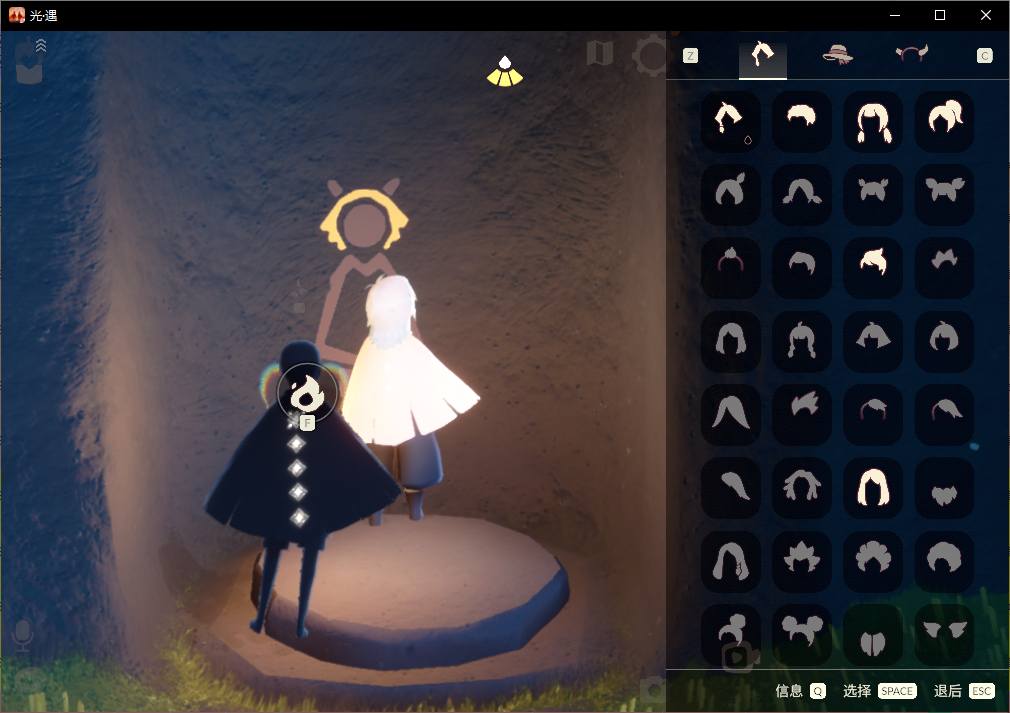Click the 退后 ESC back button
Screen dimensions: 1010x713
tap(964, 691)
